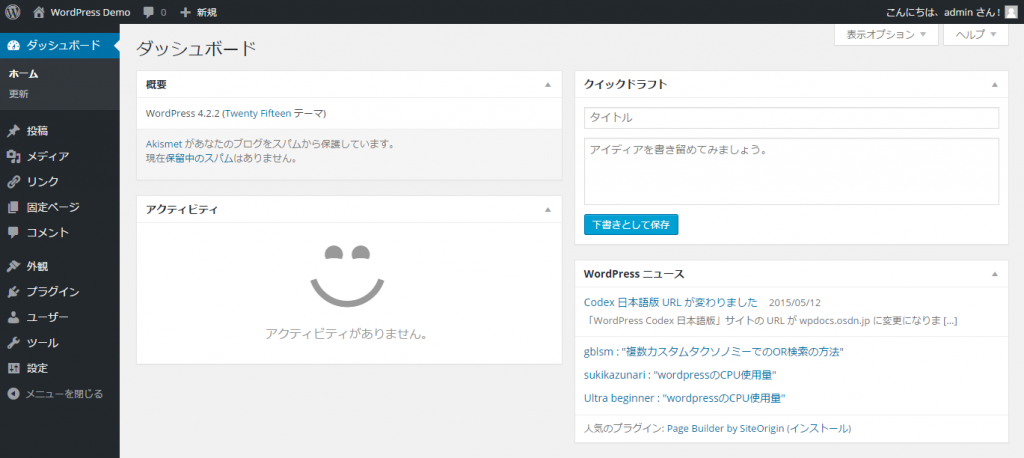This screenshot has width=1024, height=458.
Task: Open the Page Builder by SiteOrigin link
Action: point(726,429)
